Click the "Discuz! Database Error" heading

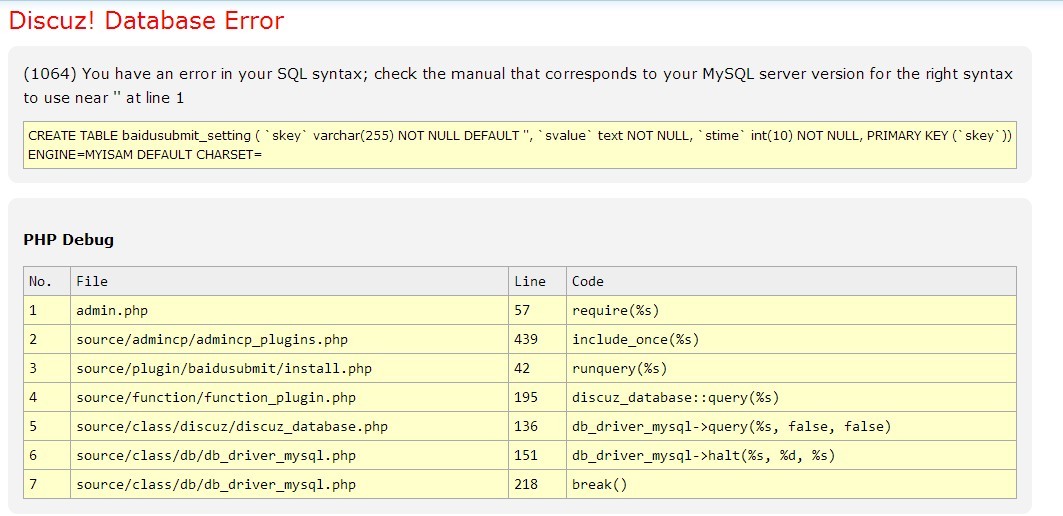pos(146,21)
